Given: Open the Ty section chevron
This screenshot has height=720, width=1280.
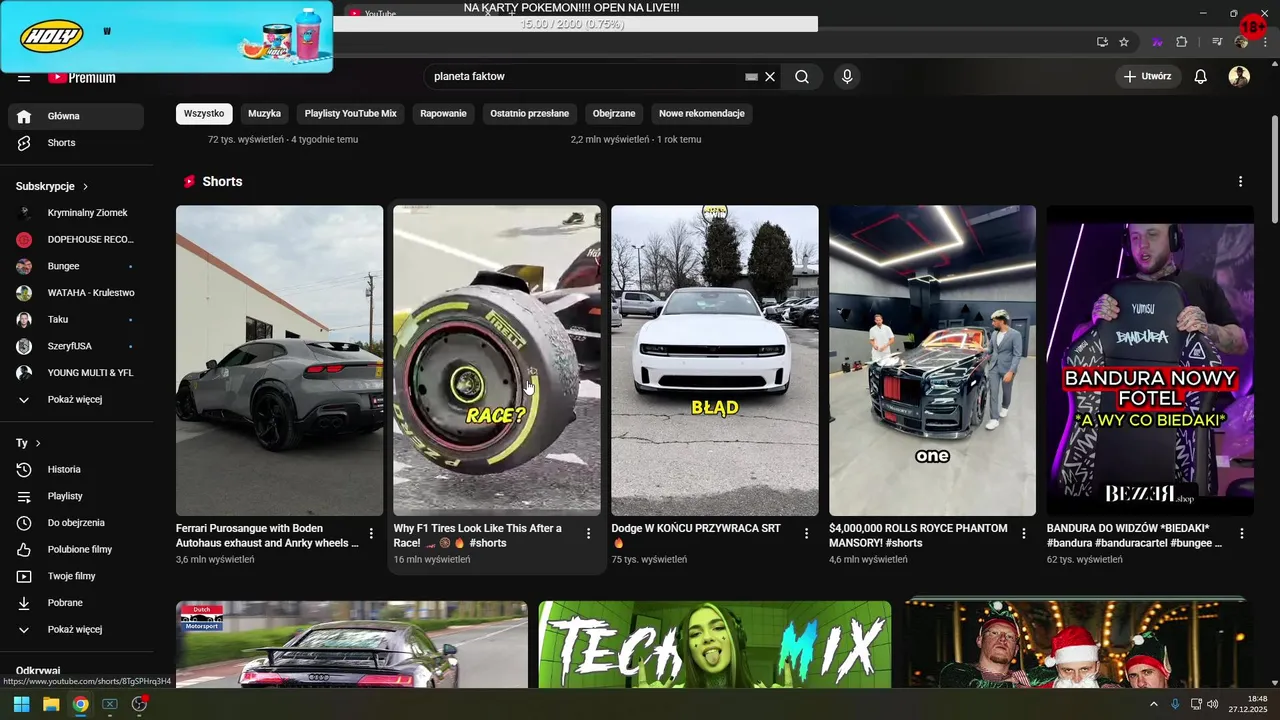Looking at the screenshot, I should coord(38,443).
